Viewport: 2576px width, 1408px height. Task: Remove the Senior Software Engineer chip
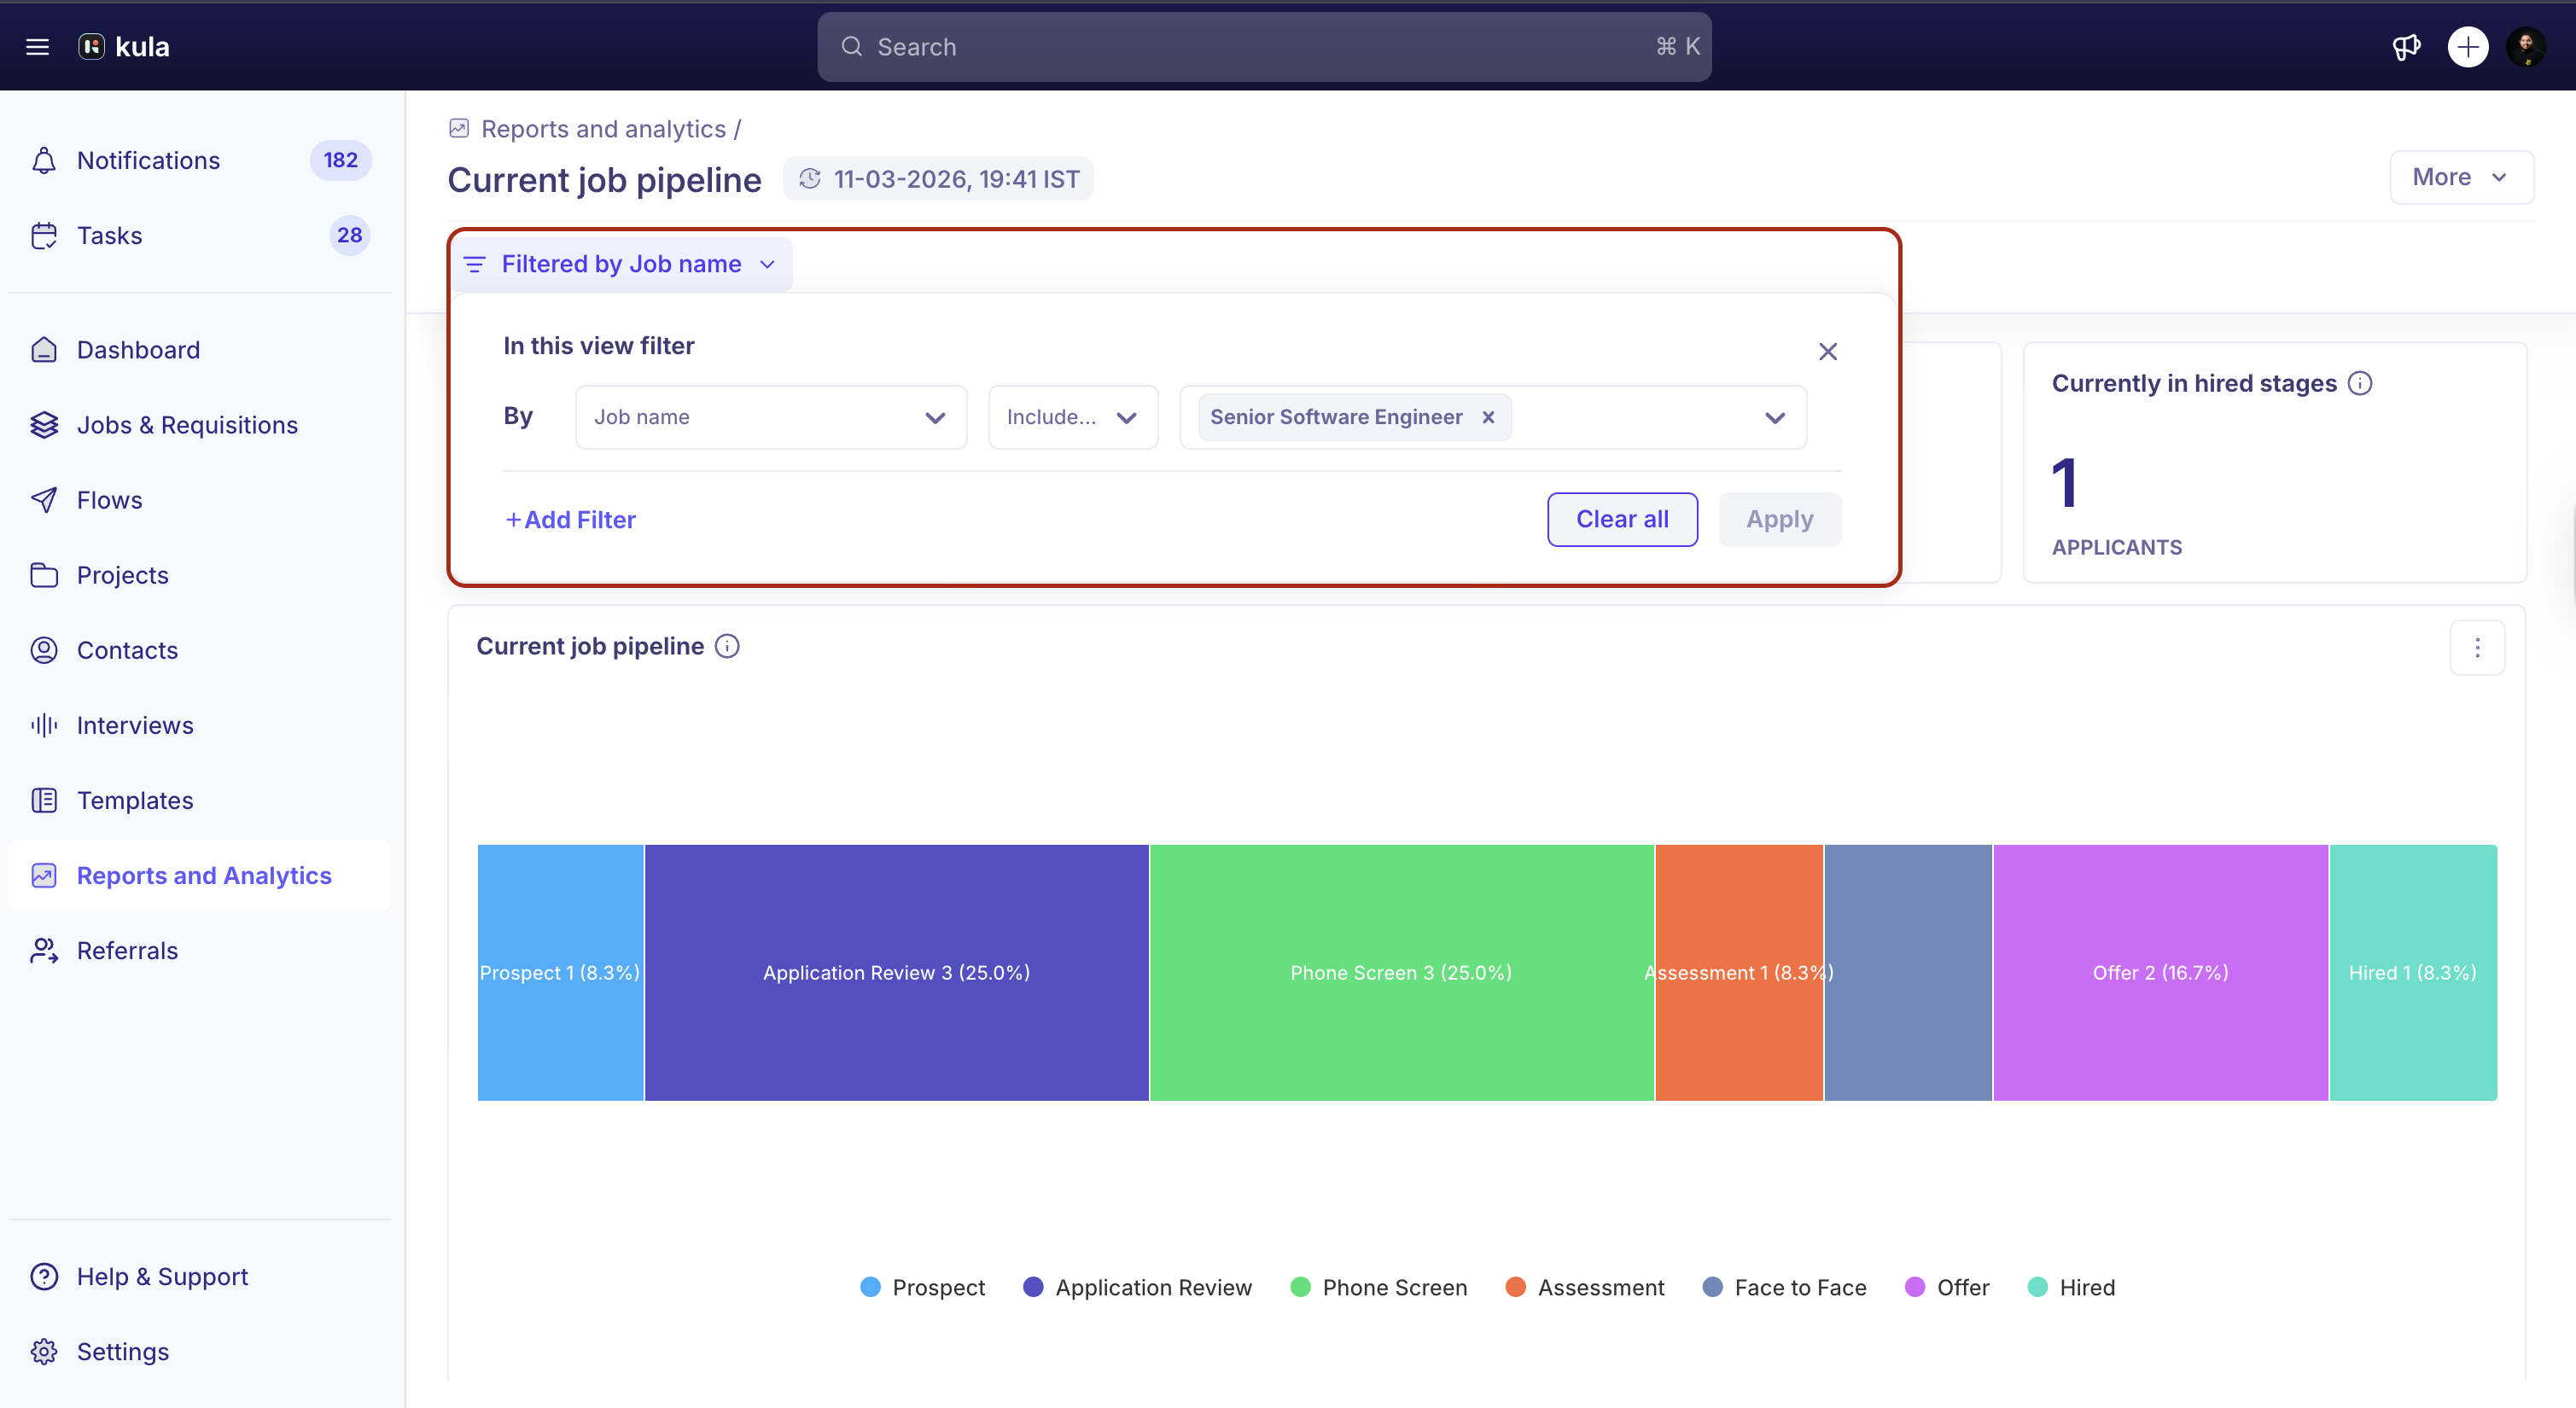[1488, 417]
